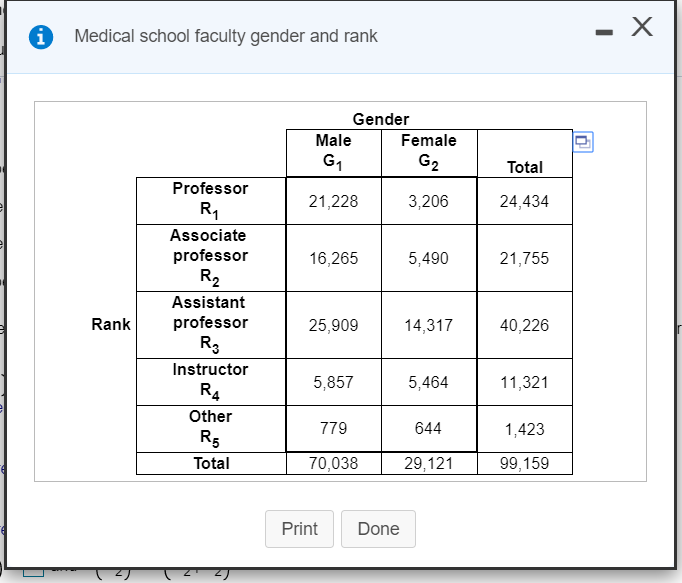Click the dialog title text
Screen dimensions: 682x583
point(226,36)
